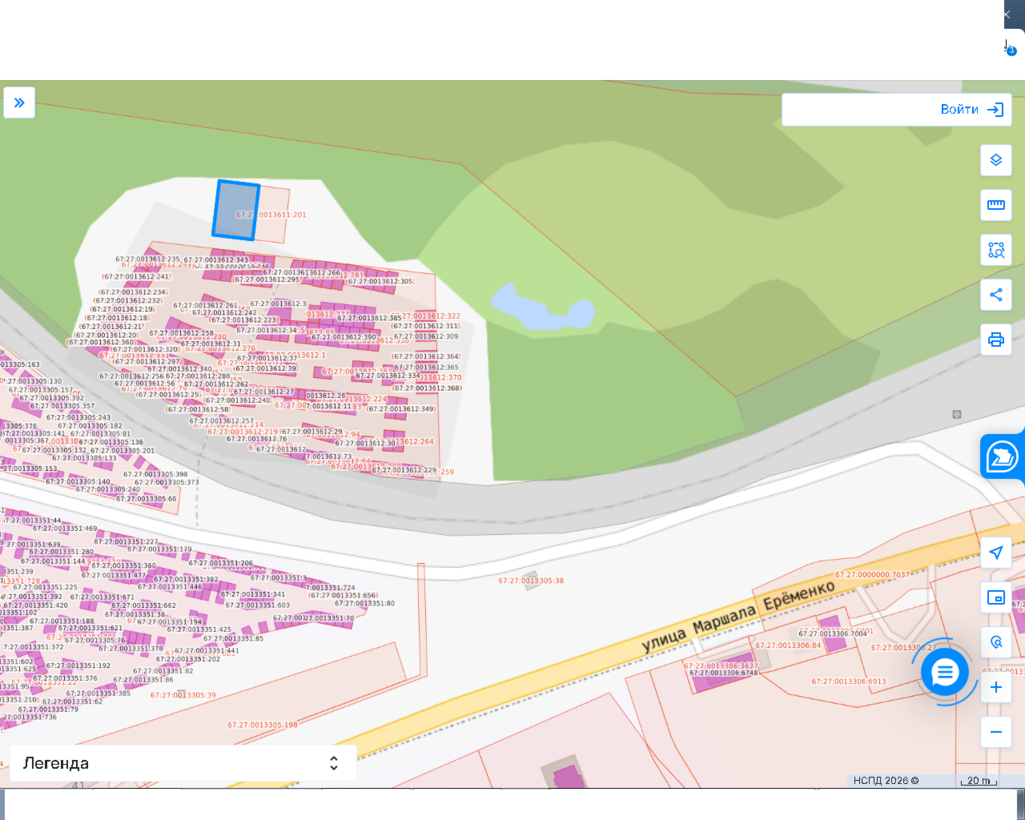
Task: Activate the search-by-area selection tool
Action: point(996,250)
